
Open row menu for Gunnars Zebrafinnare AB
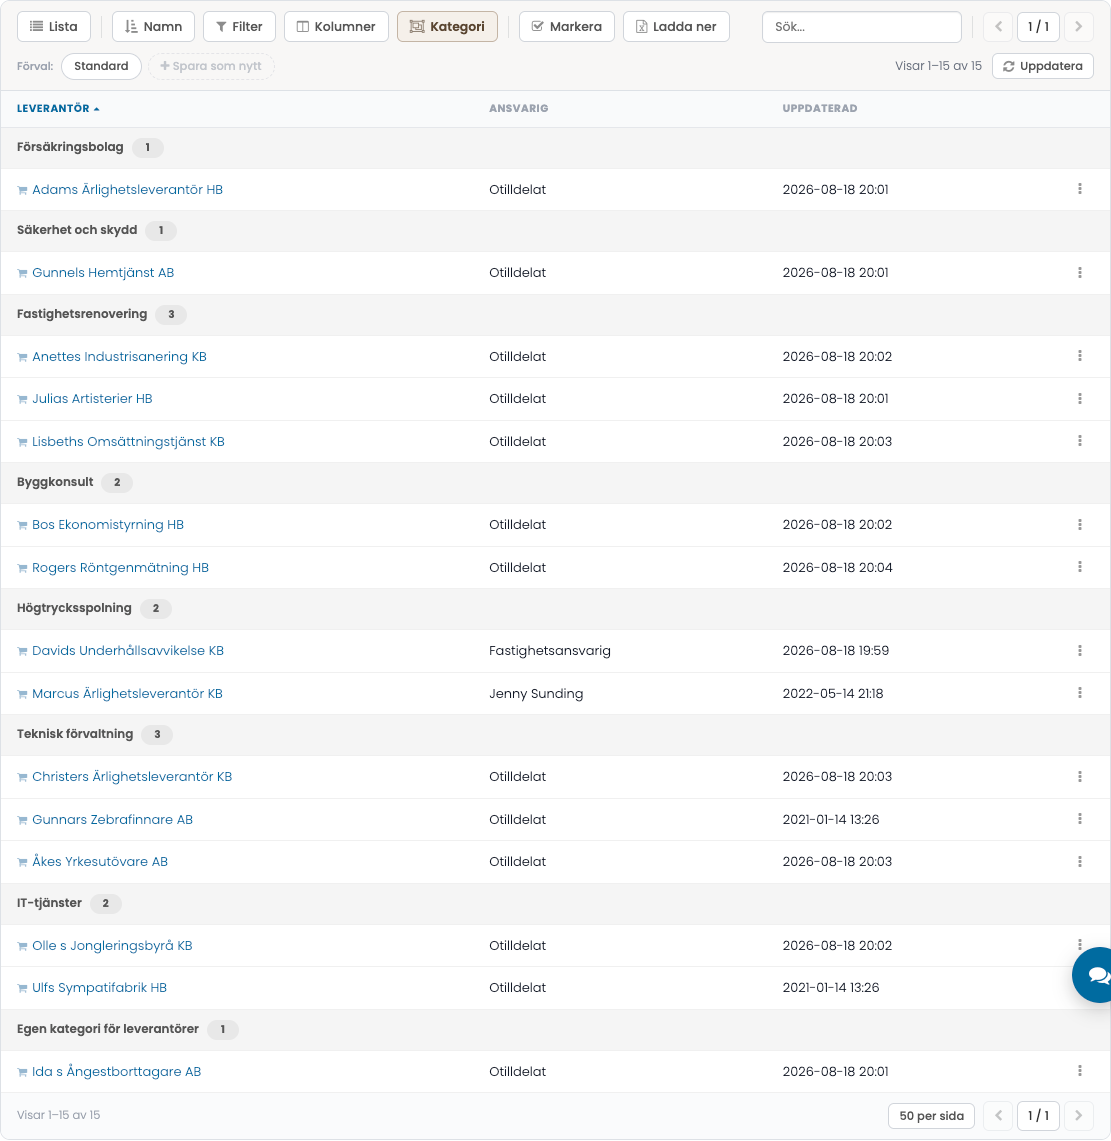[1079, 819]
